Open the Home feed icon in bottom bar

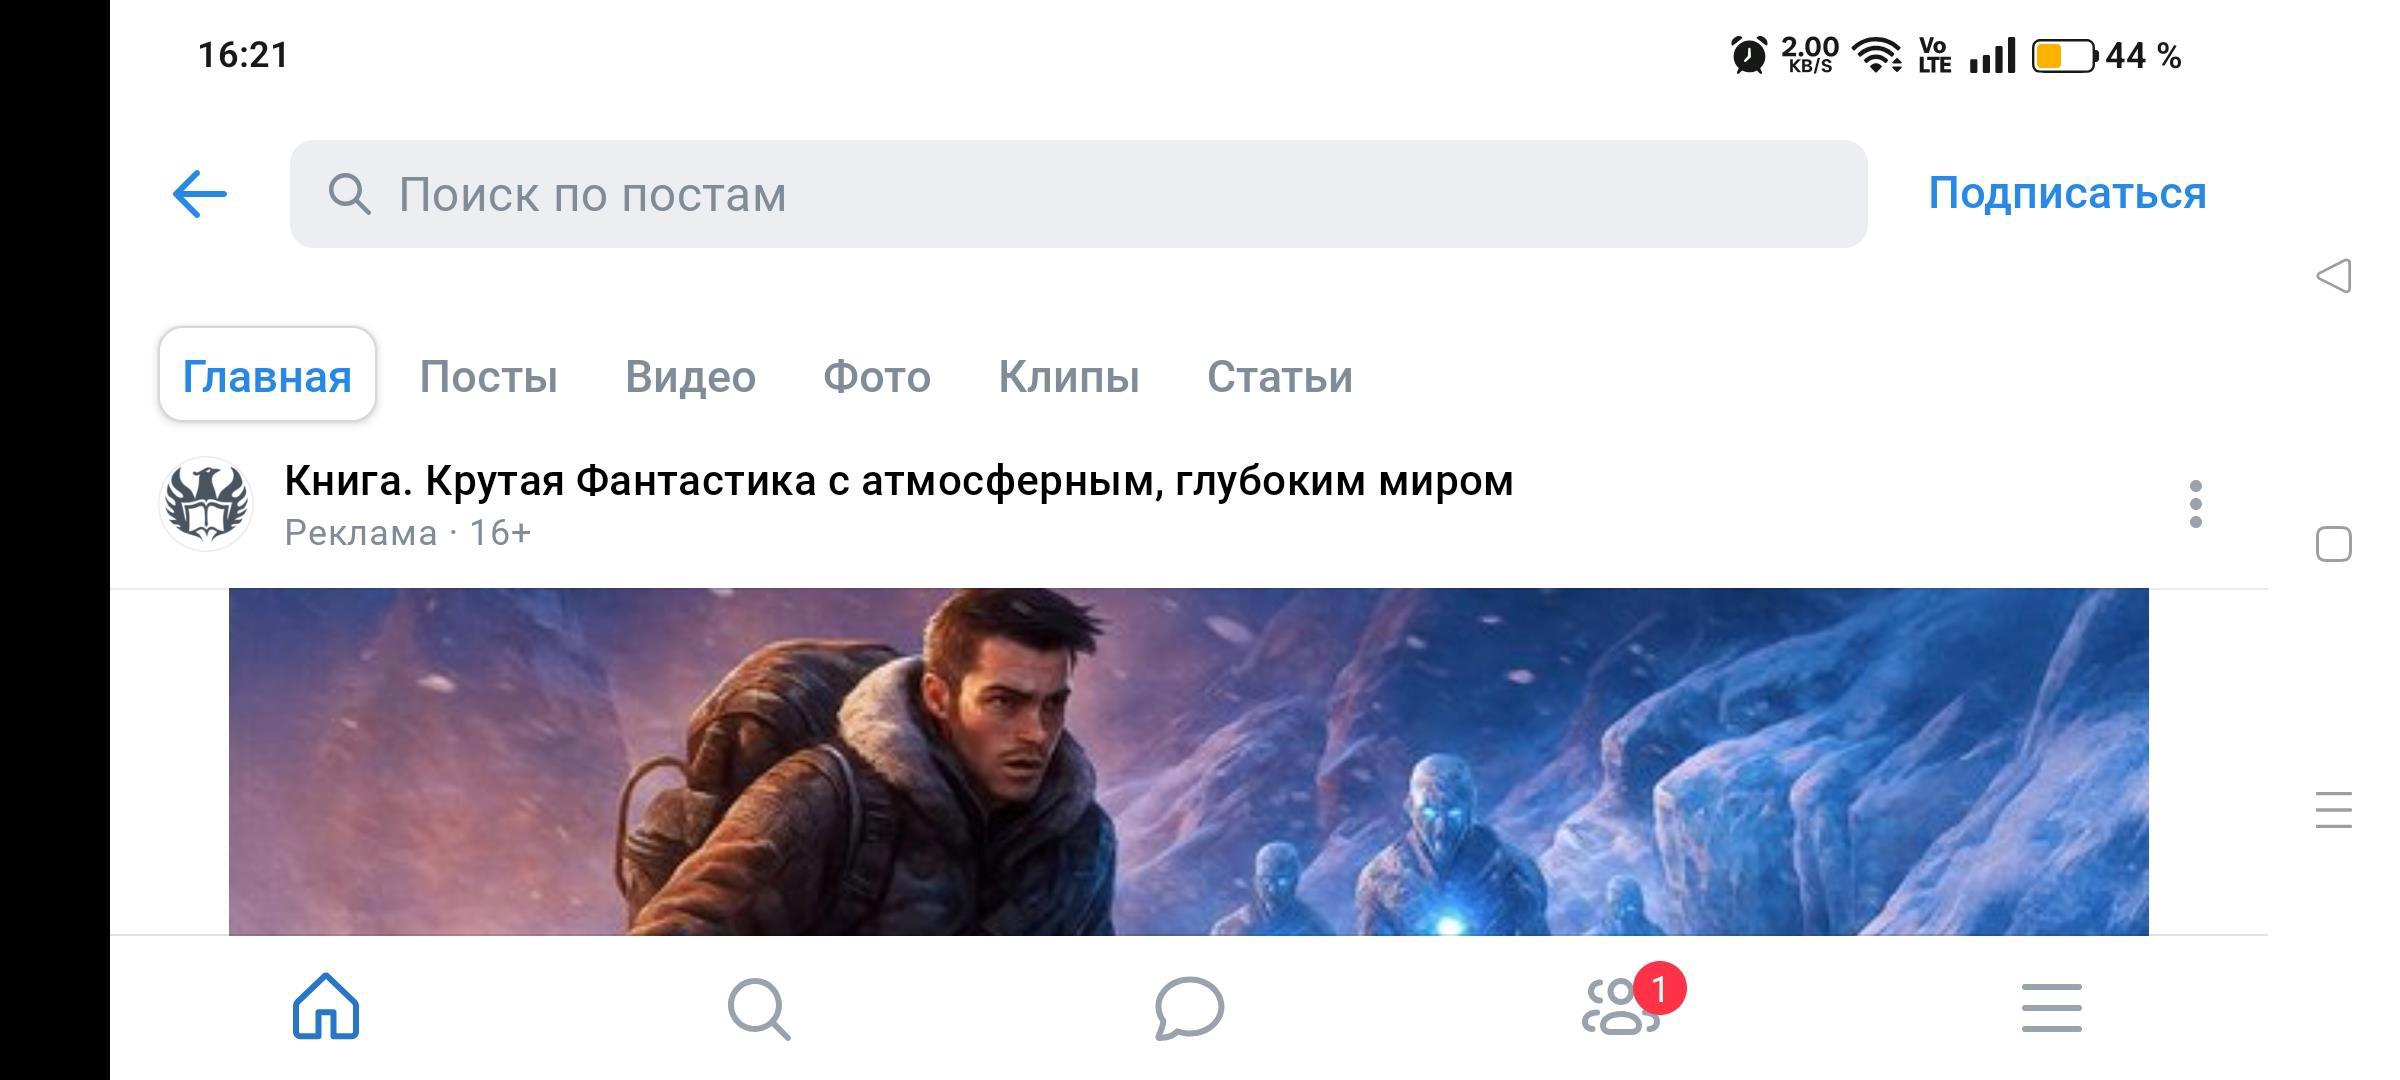click(326, 1006)
